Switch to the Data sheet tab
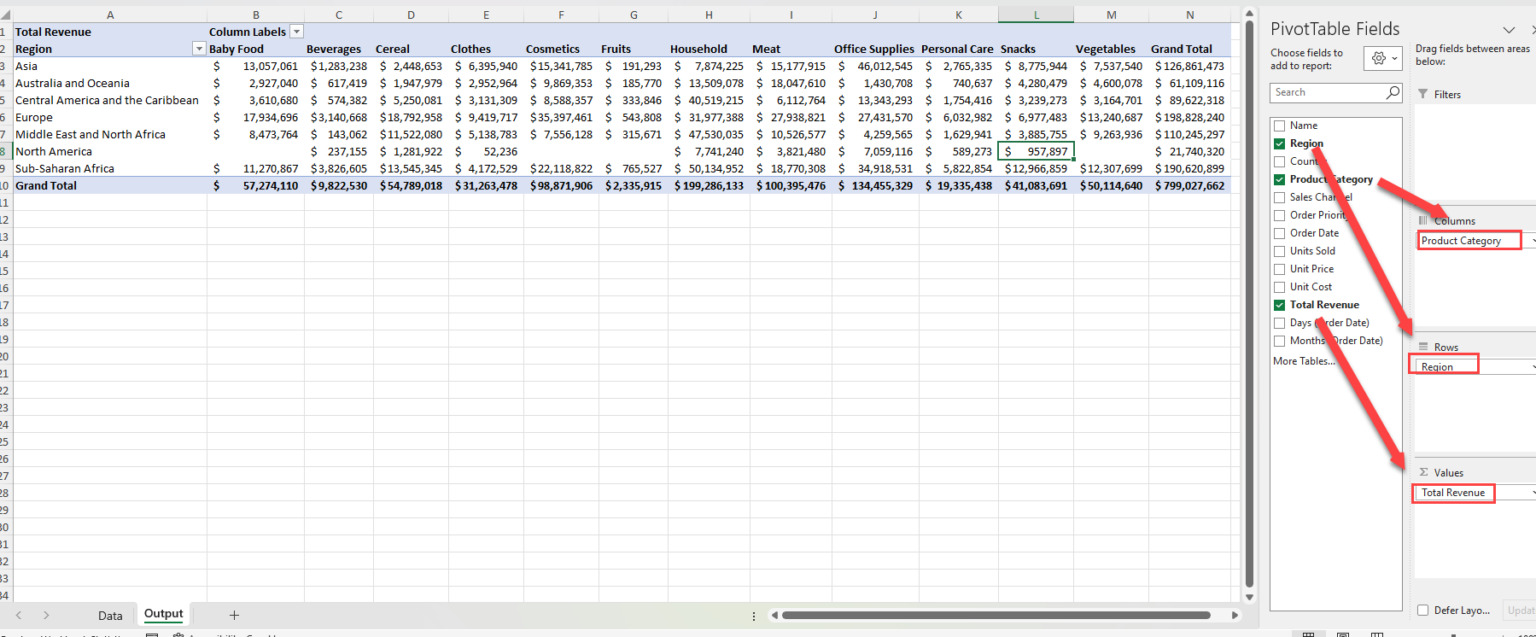The image size is (1536, 637). pos(110,615)
